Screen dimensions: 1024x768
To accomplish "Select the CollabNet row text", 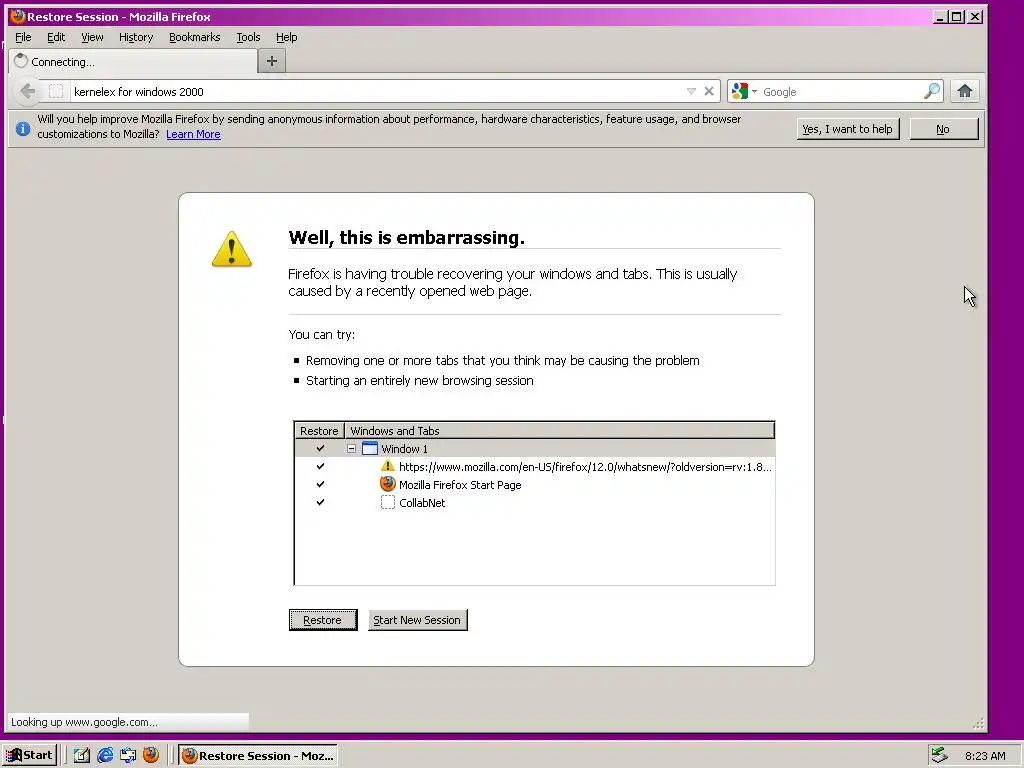I will point(422,503).
